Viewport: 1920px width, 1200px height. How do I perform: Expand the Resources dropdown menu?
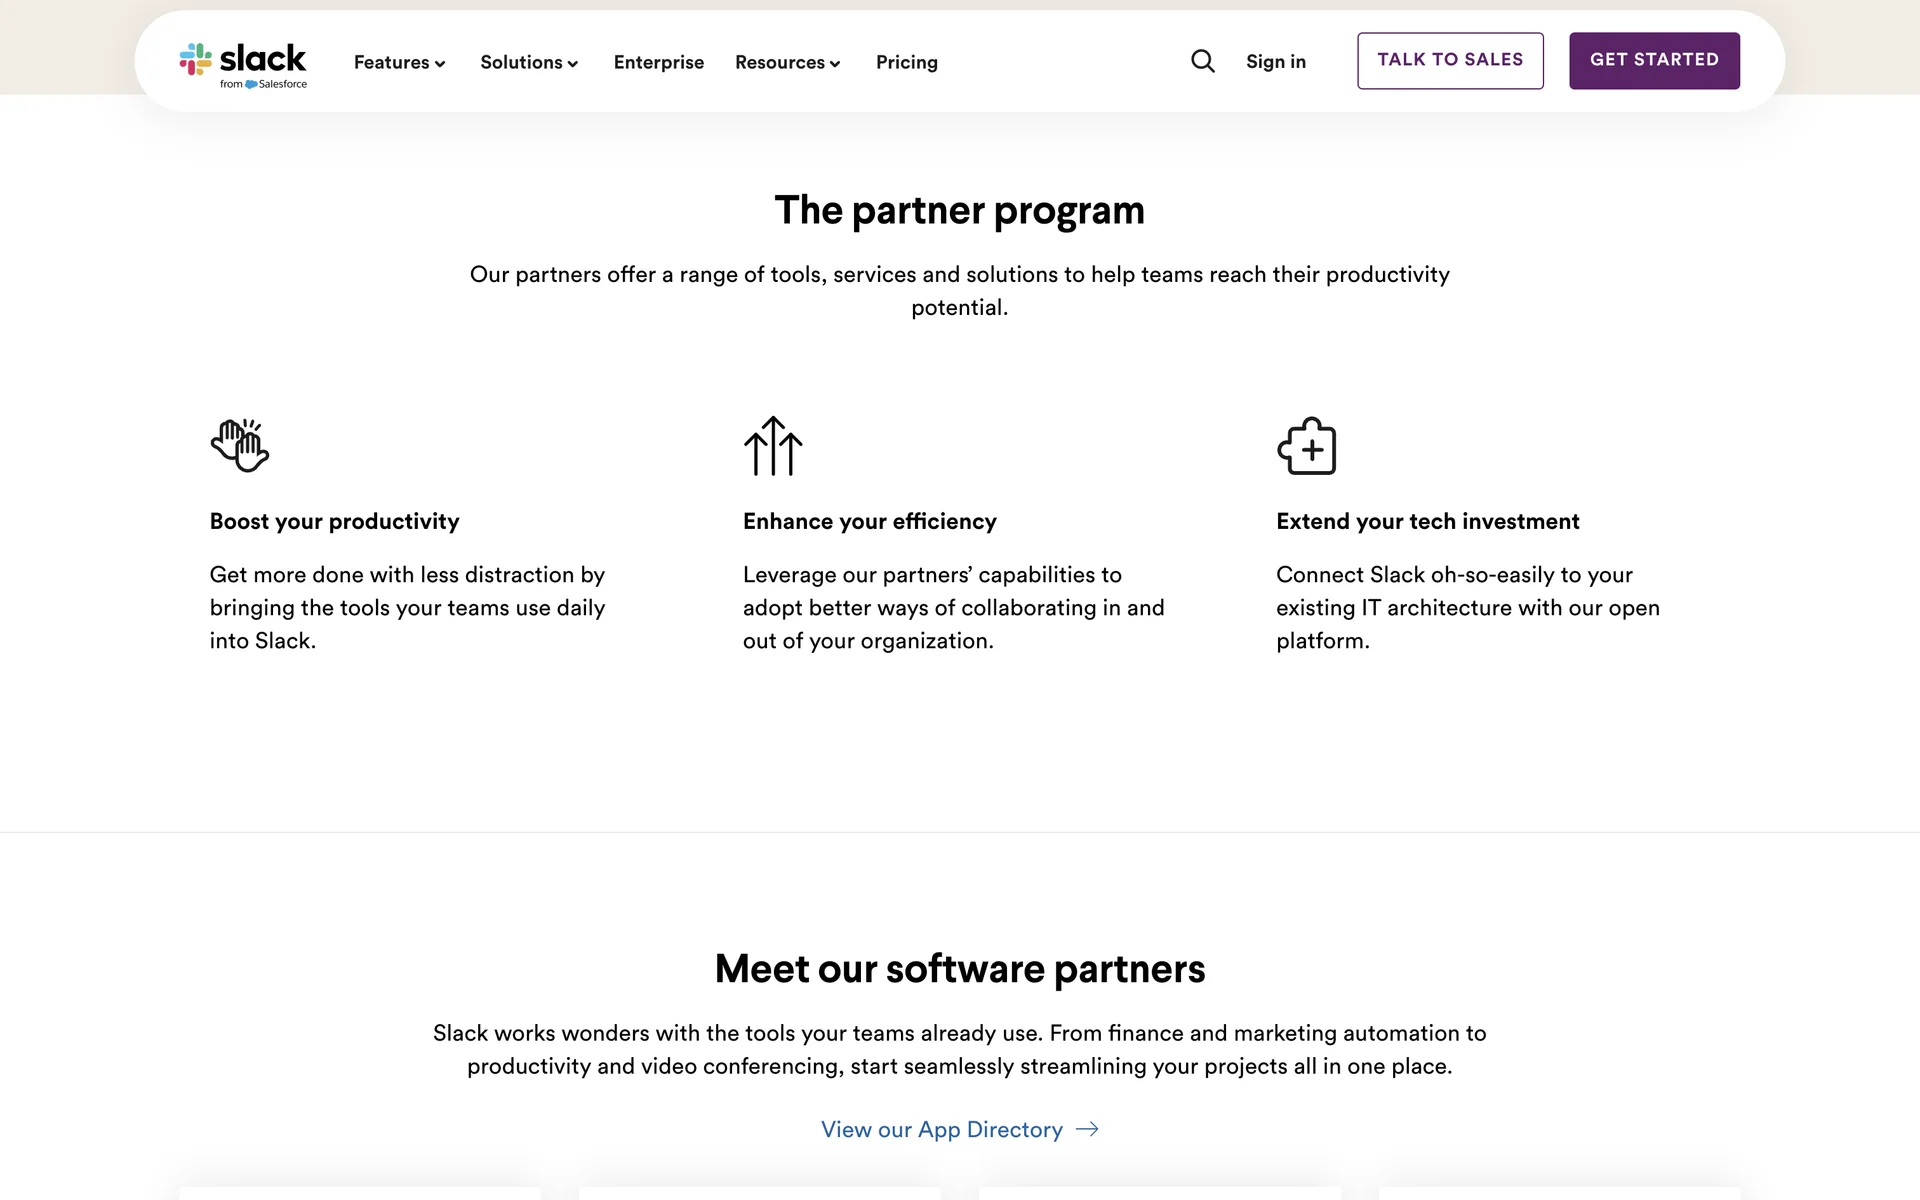pos(787,62)
